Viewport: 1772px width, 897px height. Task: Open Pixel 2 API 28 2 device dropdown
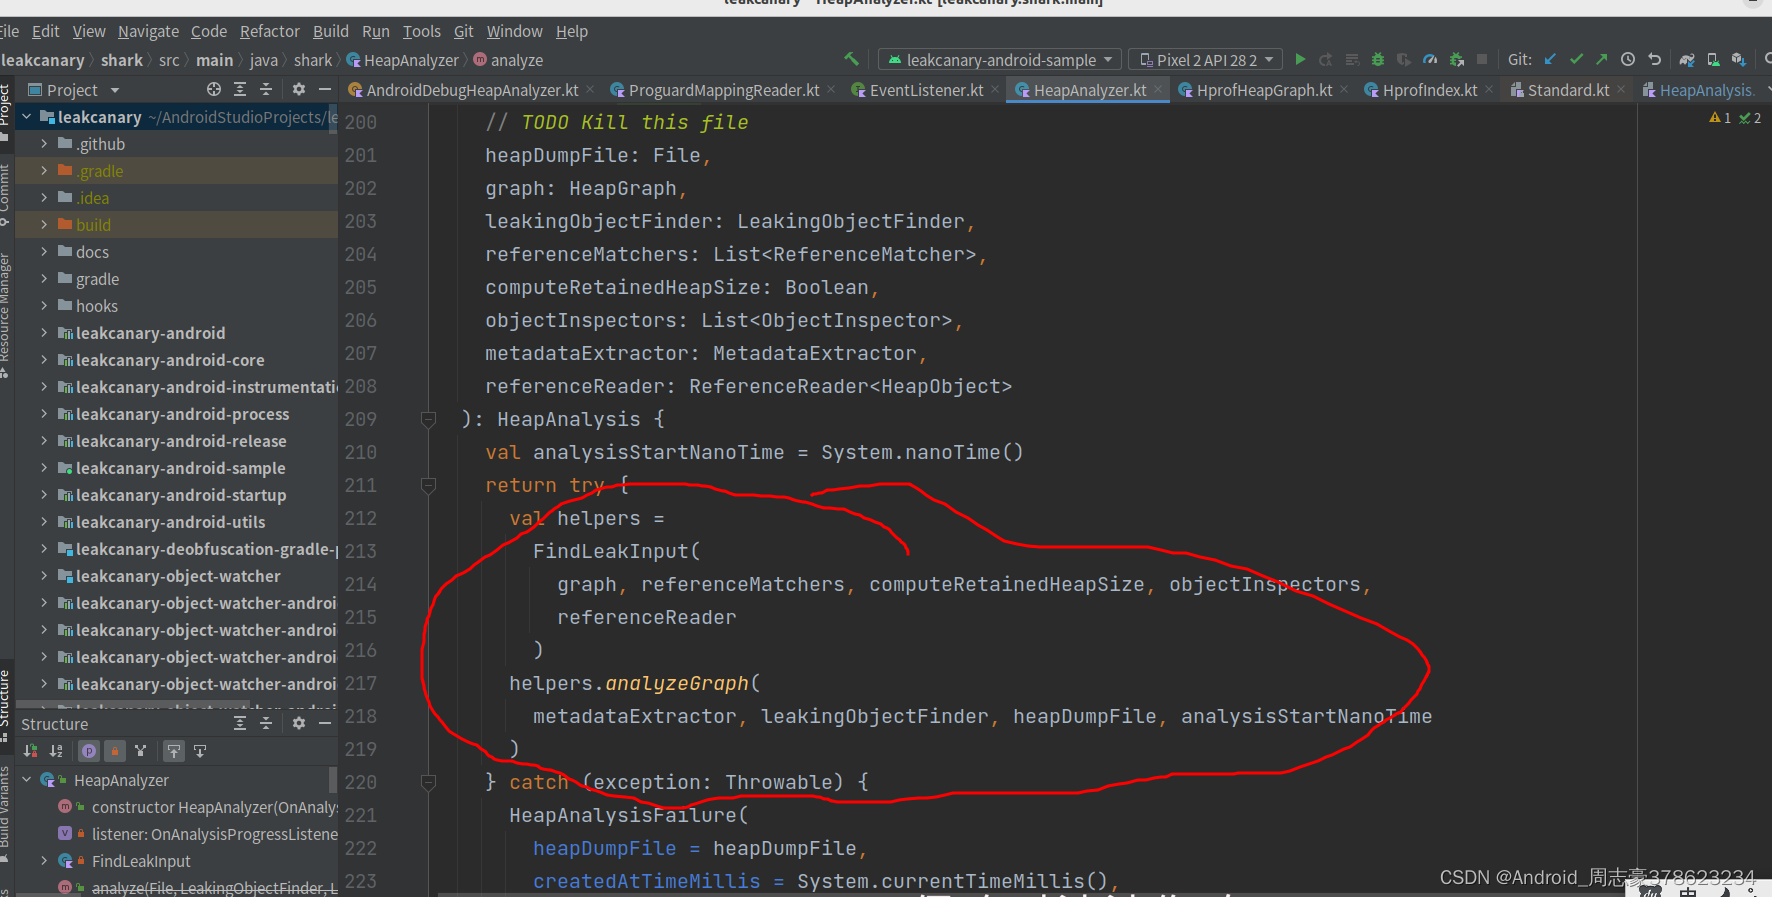click(x=1207, y=60)
